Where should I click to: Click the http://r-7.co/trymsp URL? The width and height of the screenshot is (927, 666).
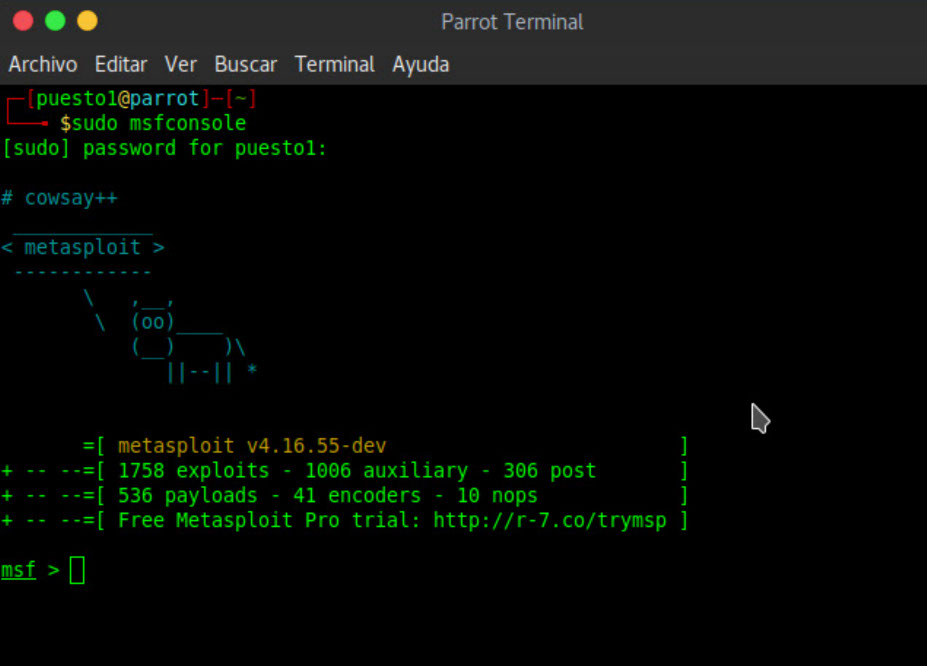click(x=550, y=521)
